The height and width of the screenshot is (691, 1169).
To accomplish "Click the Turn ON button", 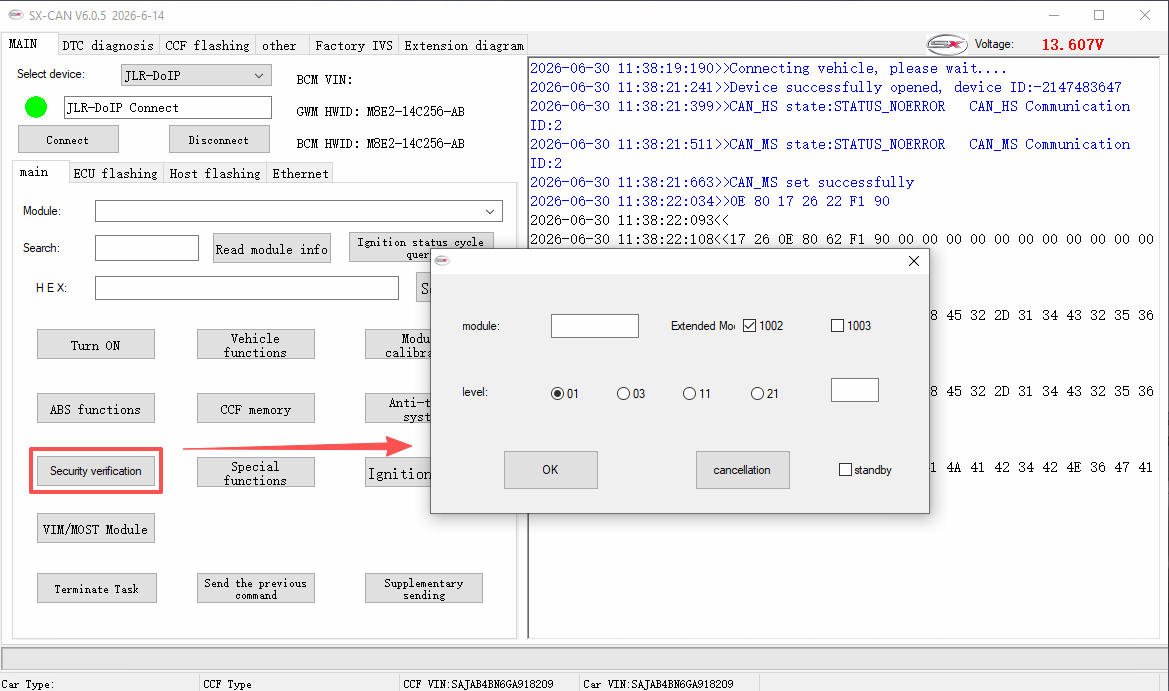I will coord(95,345).
